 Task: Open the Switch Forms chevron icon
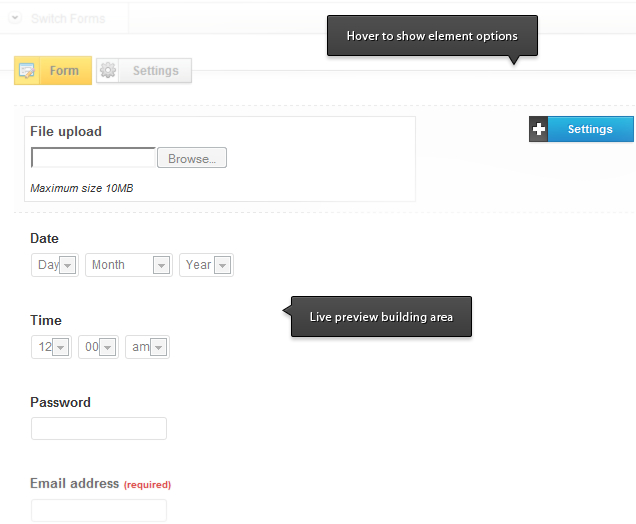point(15,18)
